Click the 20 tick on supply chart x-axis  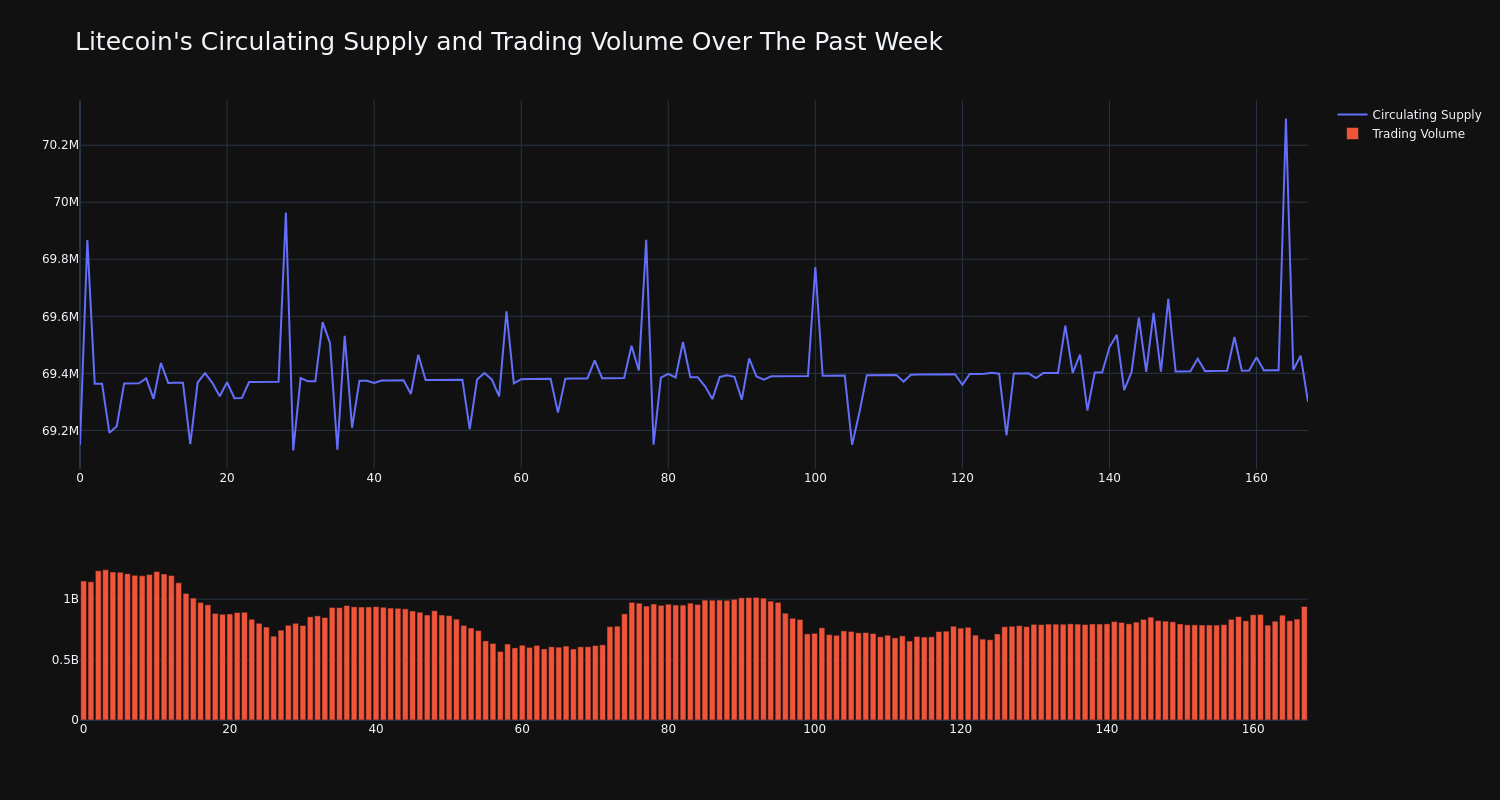point(227,478)
